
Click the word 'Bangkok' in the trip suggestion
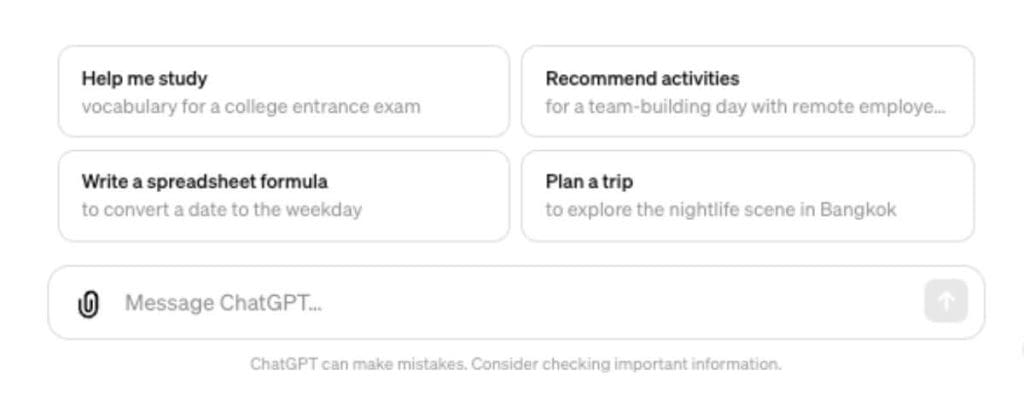click(x=858, y=210)
